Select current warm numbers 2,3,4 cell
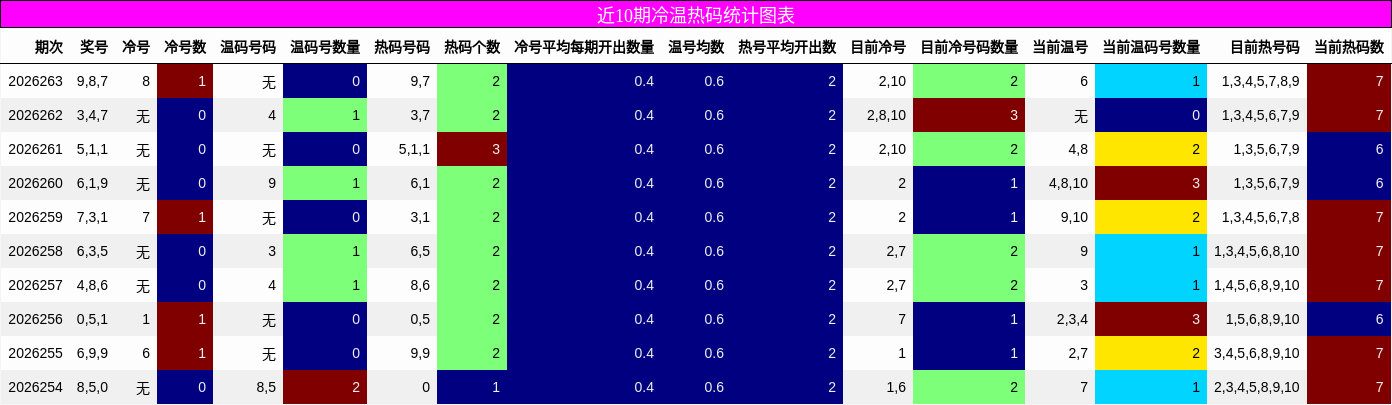 [x=1060, y=319]
